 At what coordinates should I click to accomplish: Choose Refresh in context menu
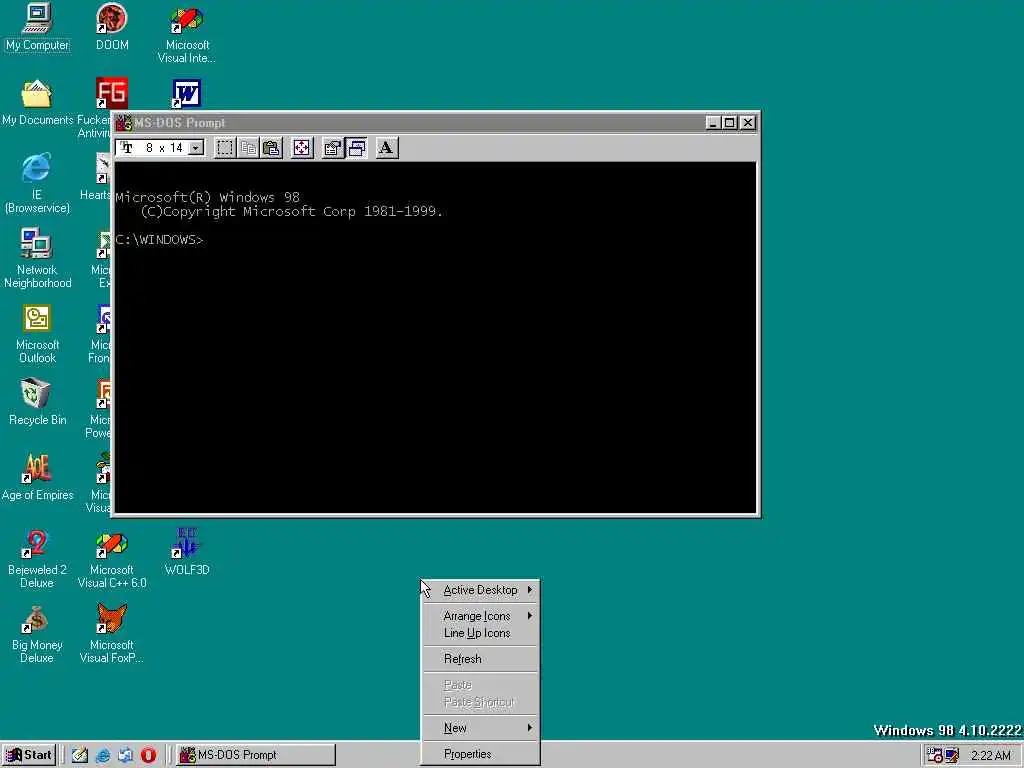(481, 659)
